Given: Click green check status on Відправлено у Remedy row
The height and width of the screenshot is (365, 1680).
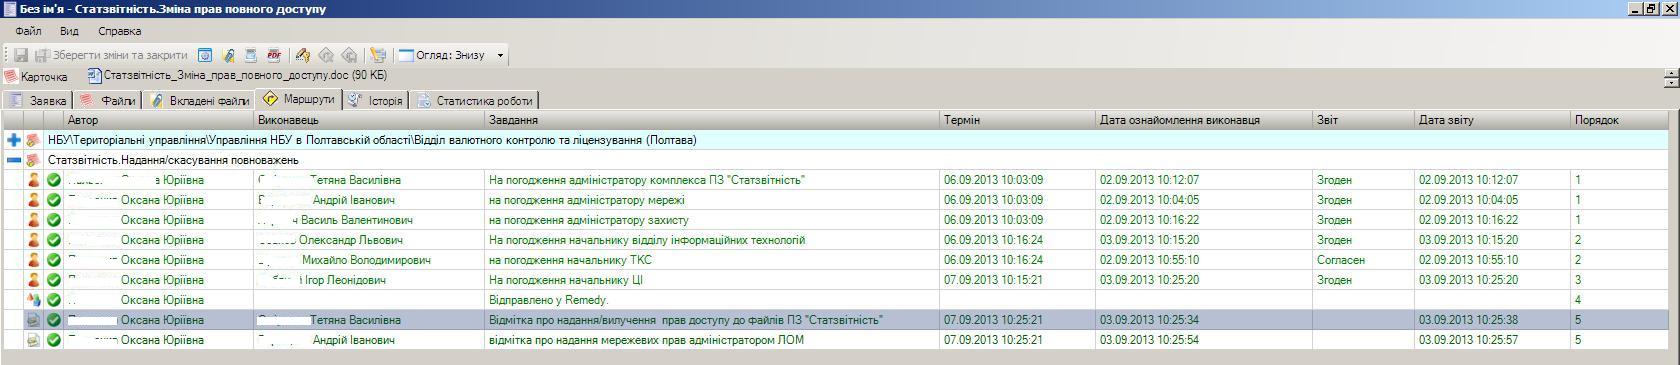Looking at the screenshot, I should point(54,300).
